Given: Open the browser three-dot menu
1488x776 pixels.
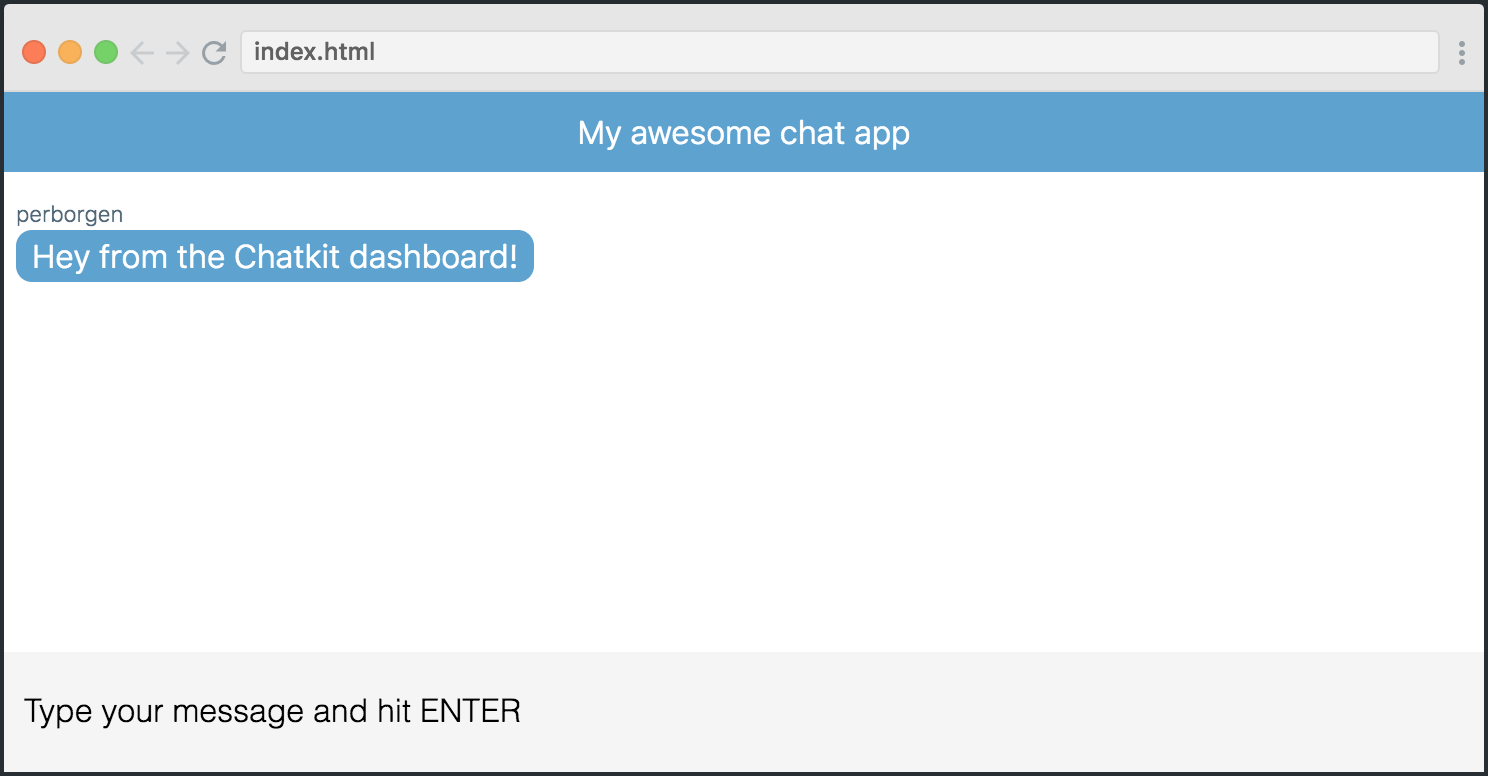Looking at the screenshot, I should [1462, 52].
